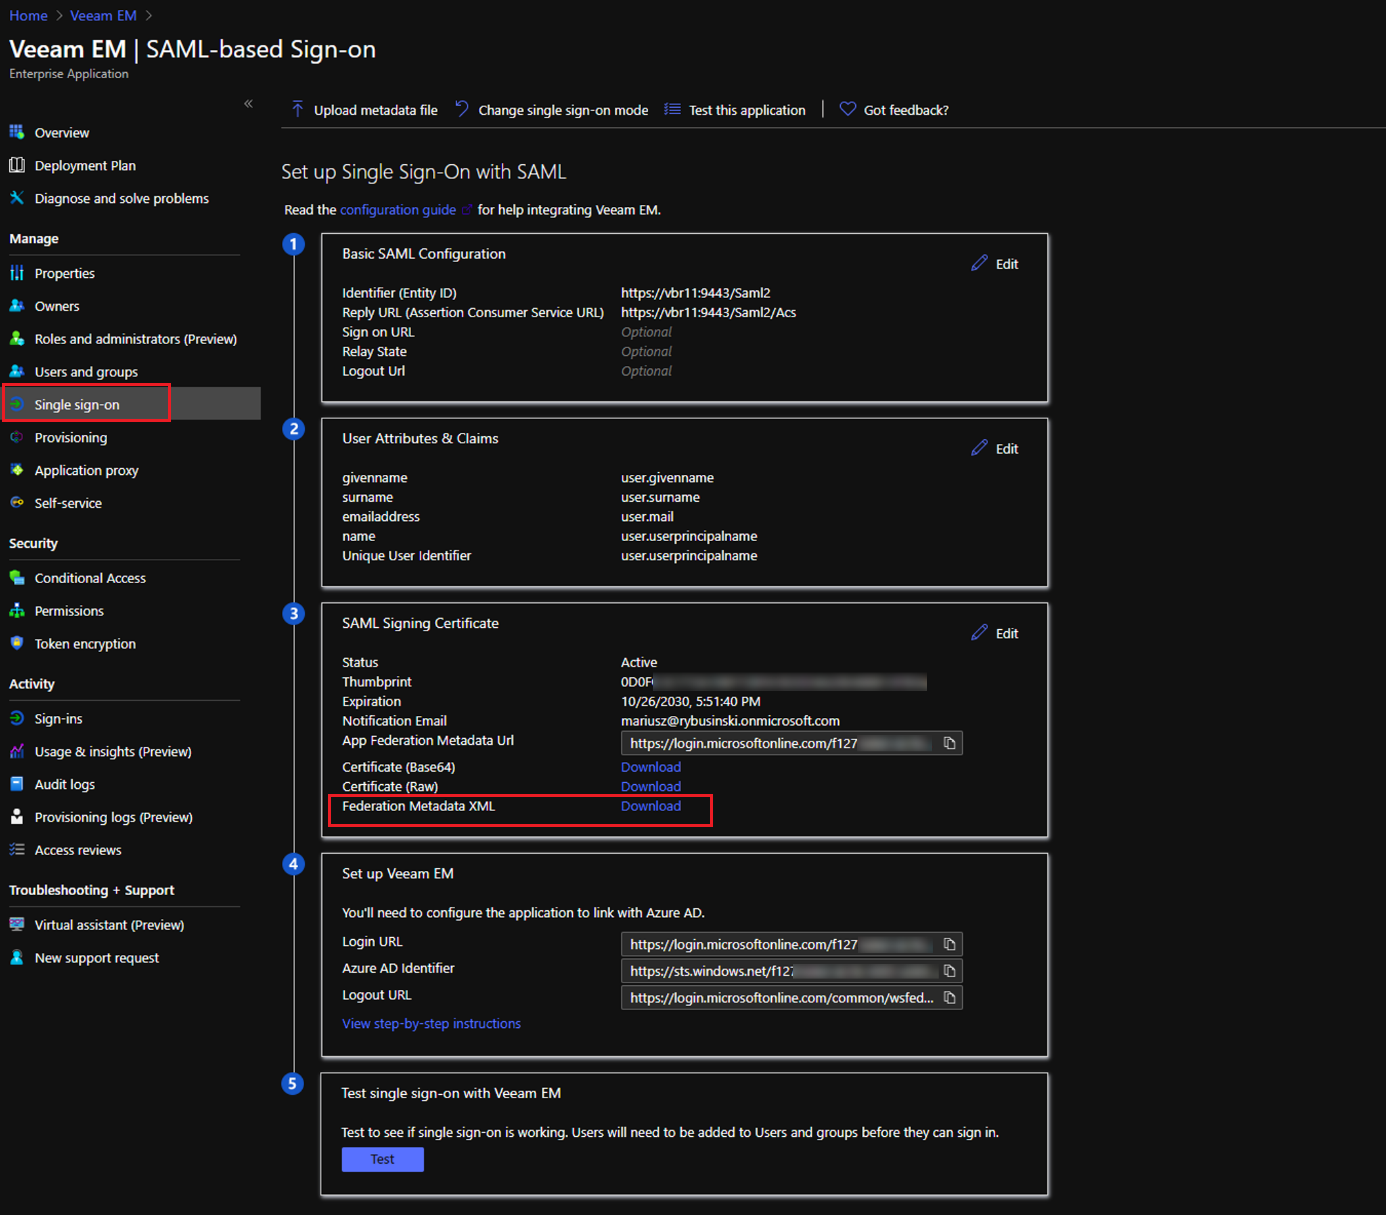Click the Login URL text field
Viewport: 1386px width, 1215px height.
click(x=791, y=944)
